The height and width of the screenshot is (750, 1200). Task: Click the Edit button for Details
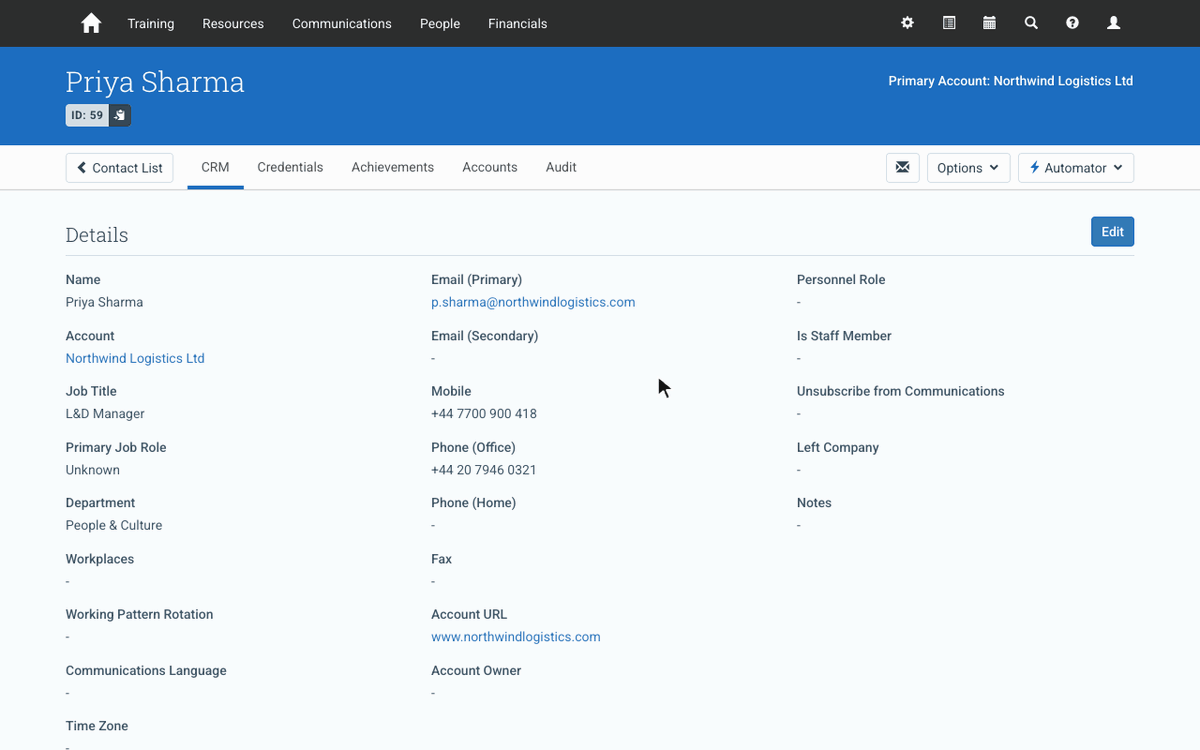1112,231
